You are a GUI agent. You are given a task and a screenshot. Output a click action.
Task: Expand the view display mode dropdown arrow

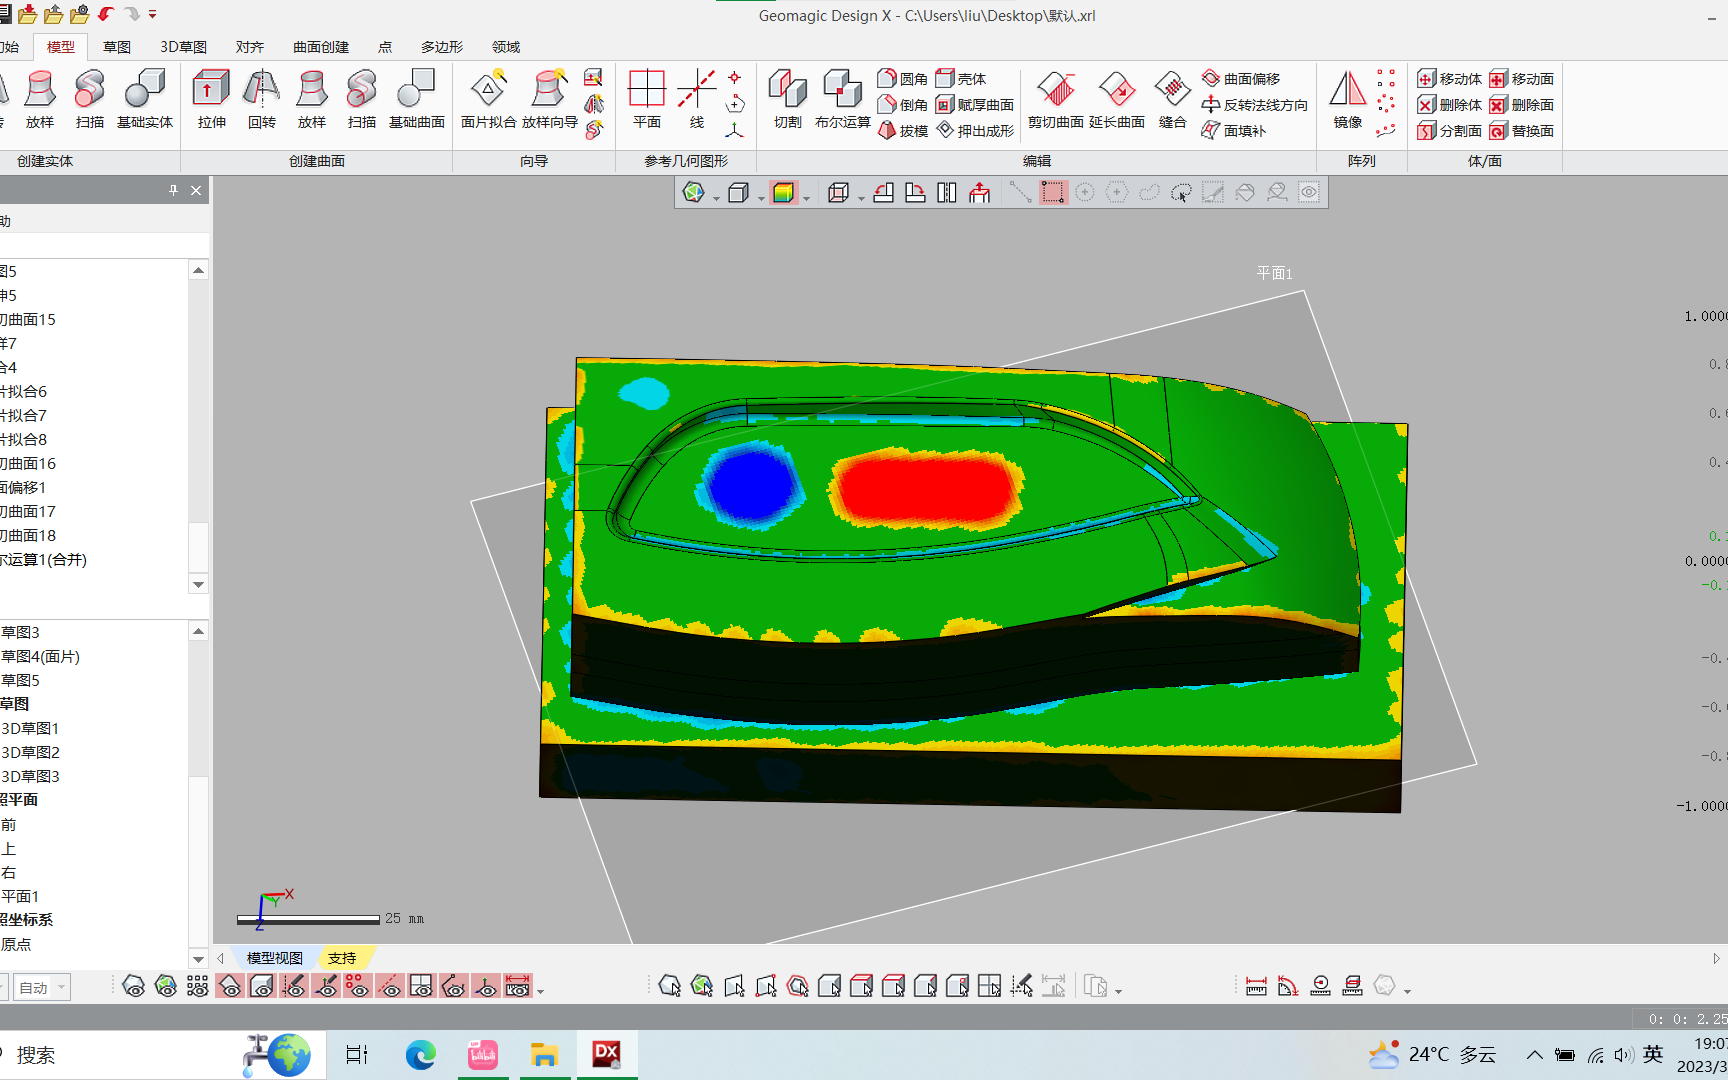click(x=760, y=196)
